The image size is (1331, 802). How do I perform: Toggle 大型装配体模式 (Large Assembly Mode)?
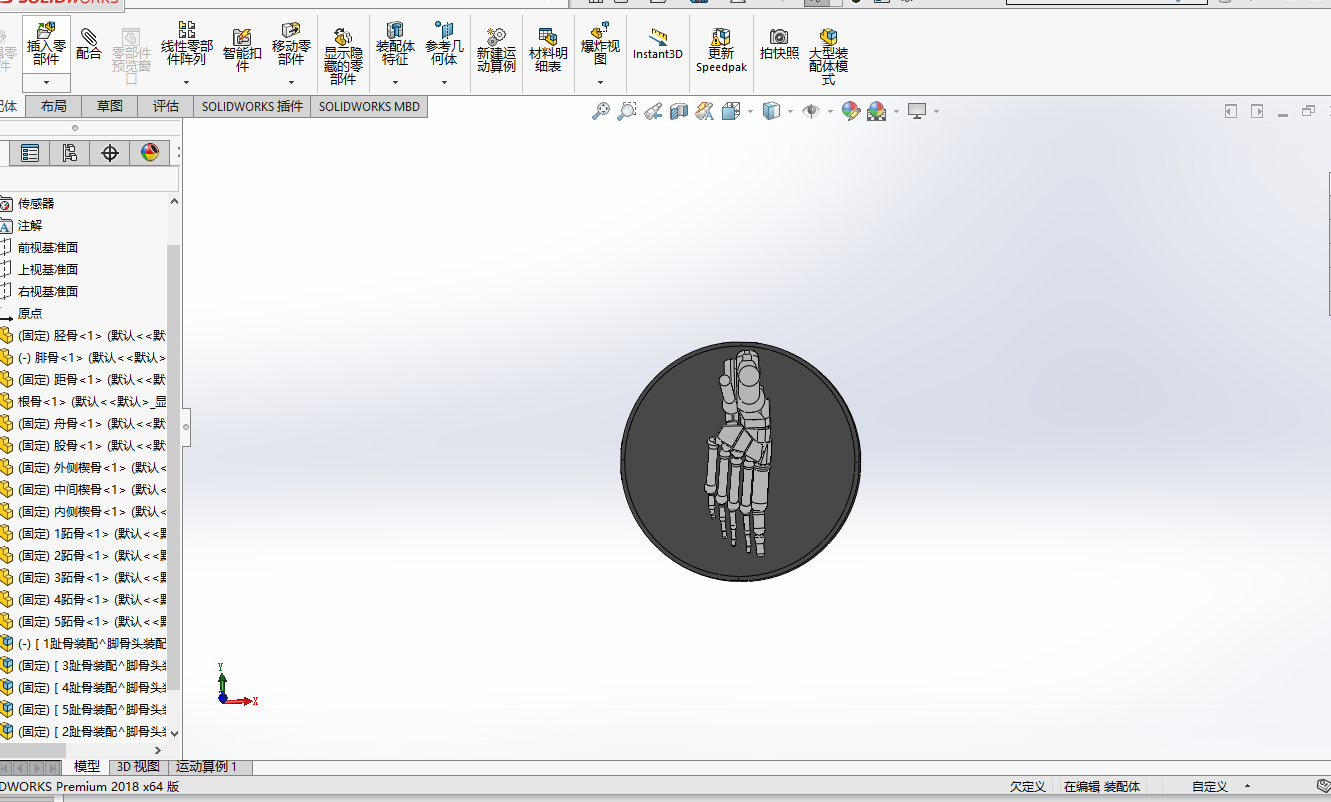(829, 56)
